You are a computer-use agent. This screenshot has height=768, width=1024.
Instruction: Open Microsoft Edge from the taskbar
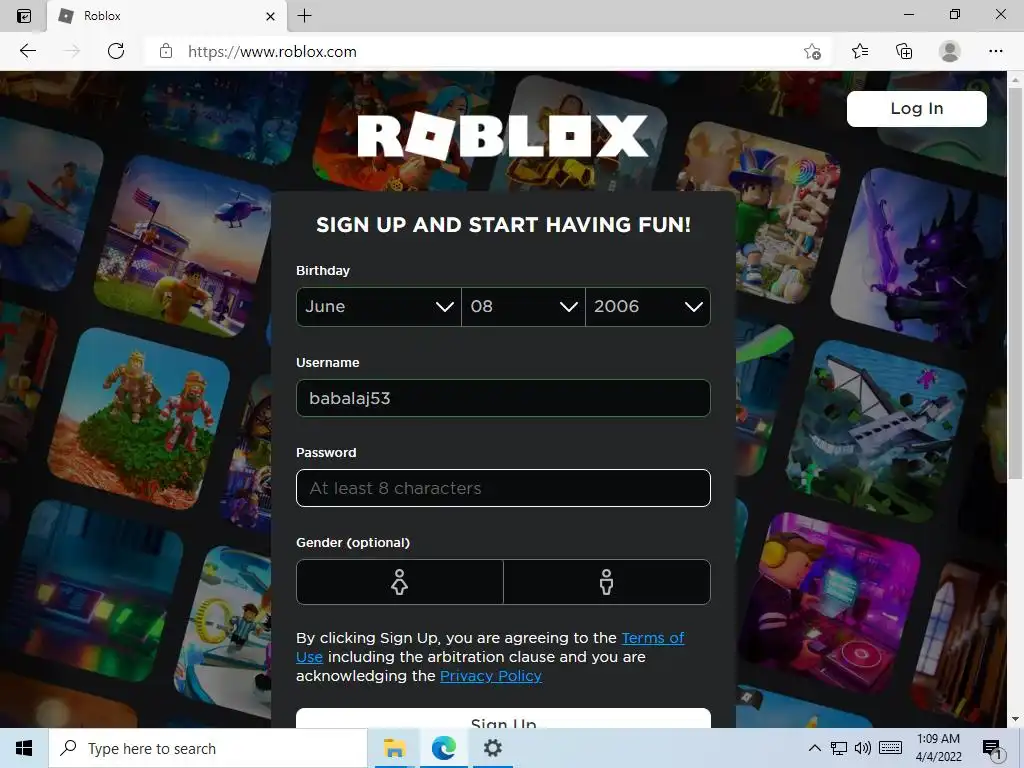(x=443, y=748)
